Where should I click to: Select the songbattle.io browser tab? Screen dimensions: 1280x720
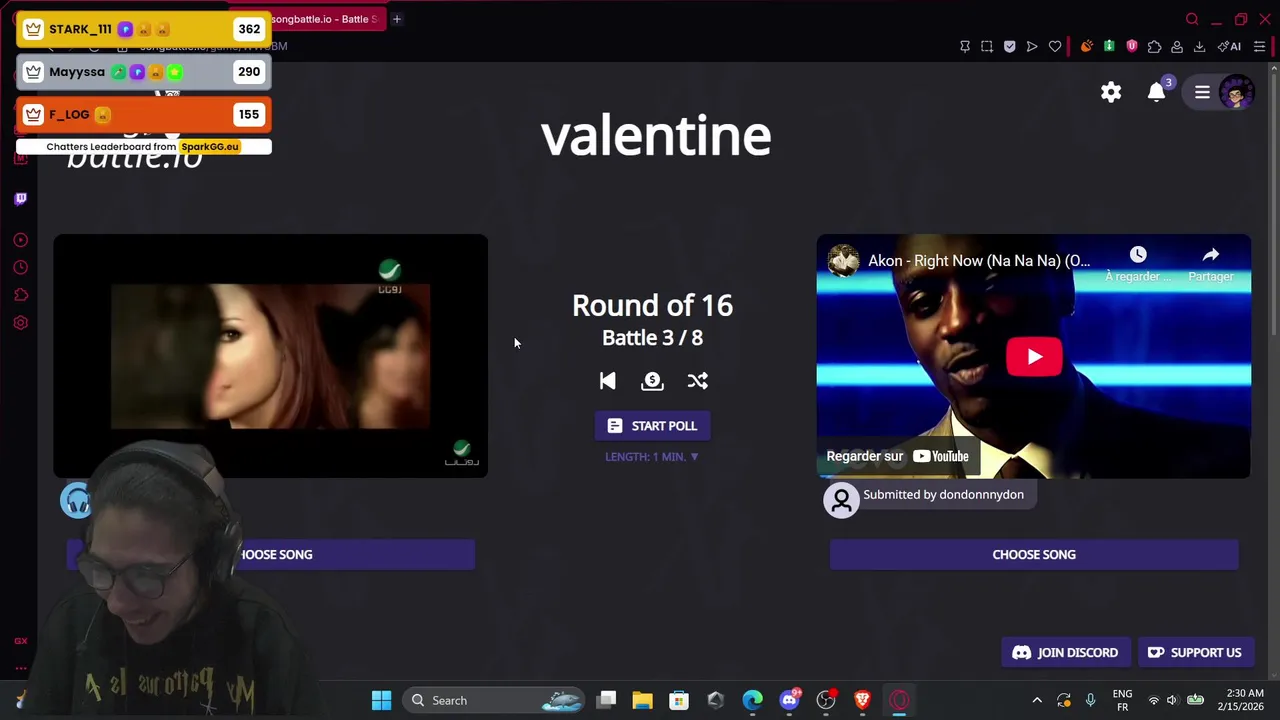(325, 19)
